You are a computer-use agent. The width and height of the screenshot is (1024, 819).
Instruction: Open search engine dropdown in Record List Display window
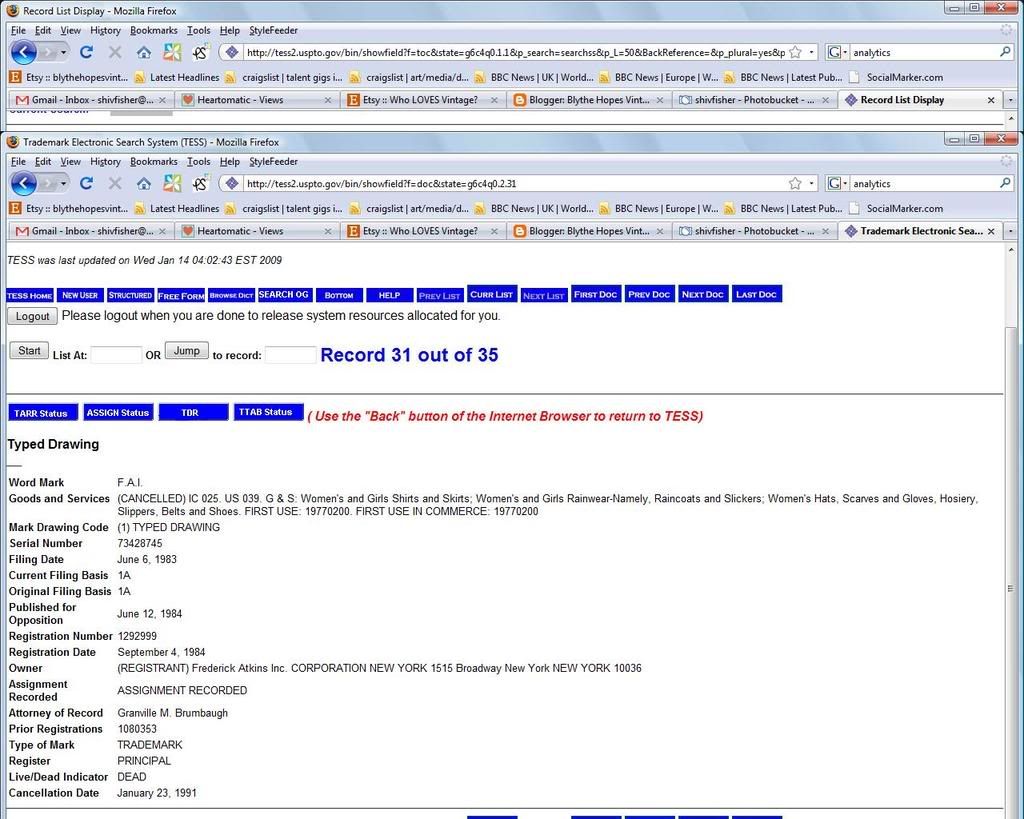pos(845,52)
